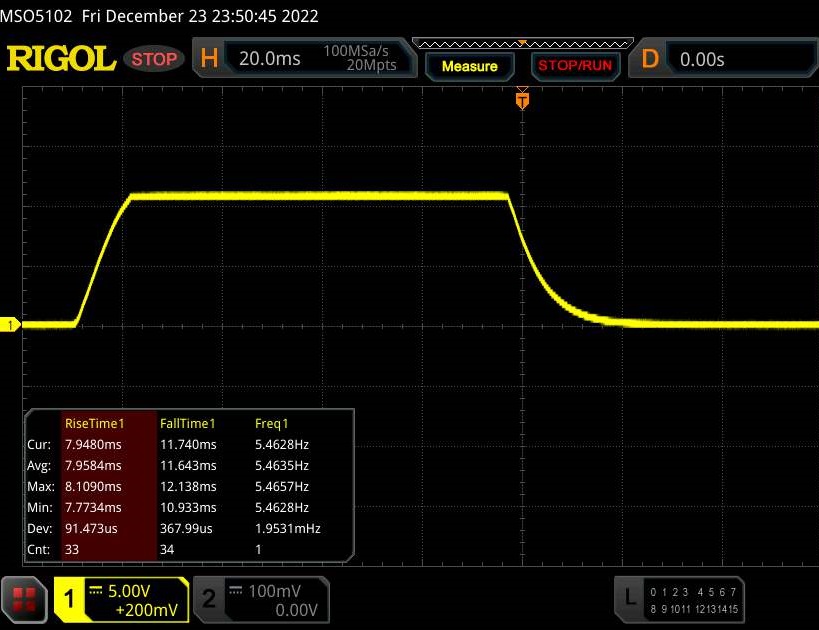The height and width of the screenshot is (630, 819).
Task: Click Freq1 average value 5.4635Hz
Action: 282,465
